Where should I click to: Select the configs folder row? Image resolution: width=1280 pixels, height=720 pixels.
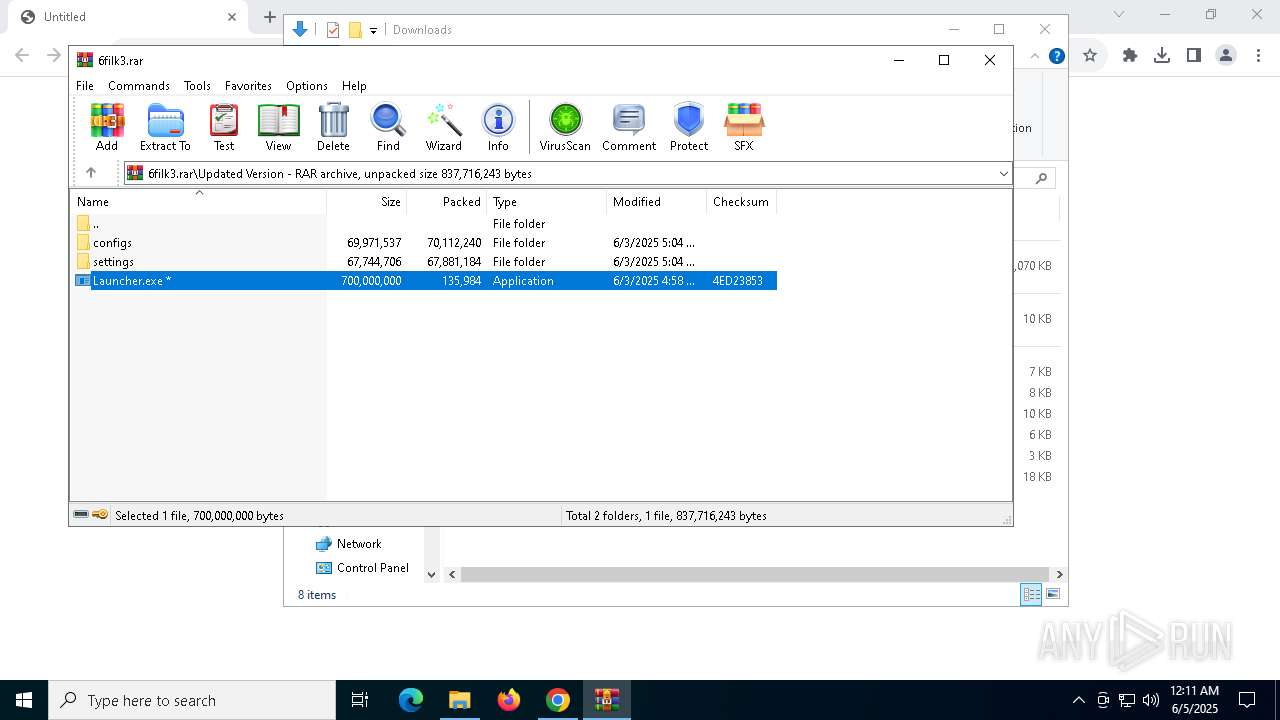tap(424, 243)
